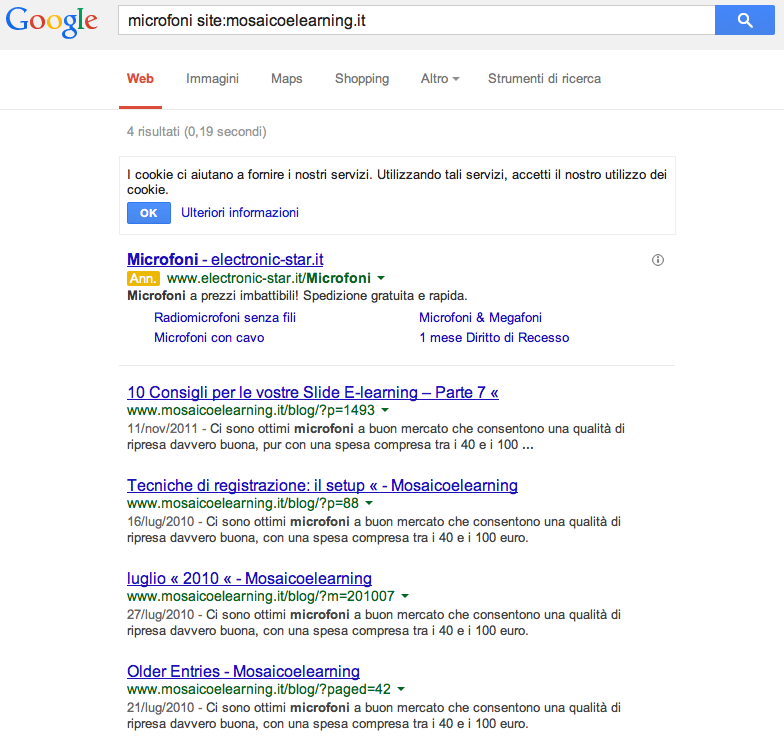
Task: Click the 'I cookie ci aiutano' notice text
Action: coord(396,182)
